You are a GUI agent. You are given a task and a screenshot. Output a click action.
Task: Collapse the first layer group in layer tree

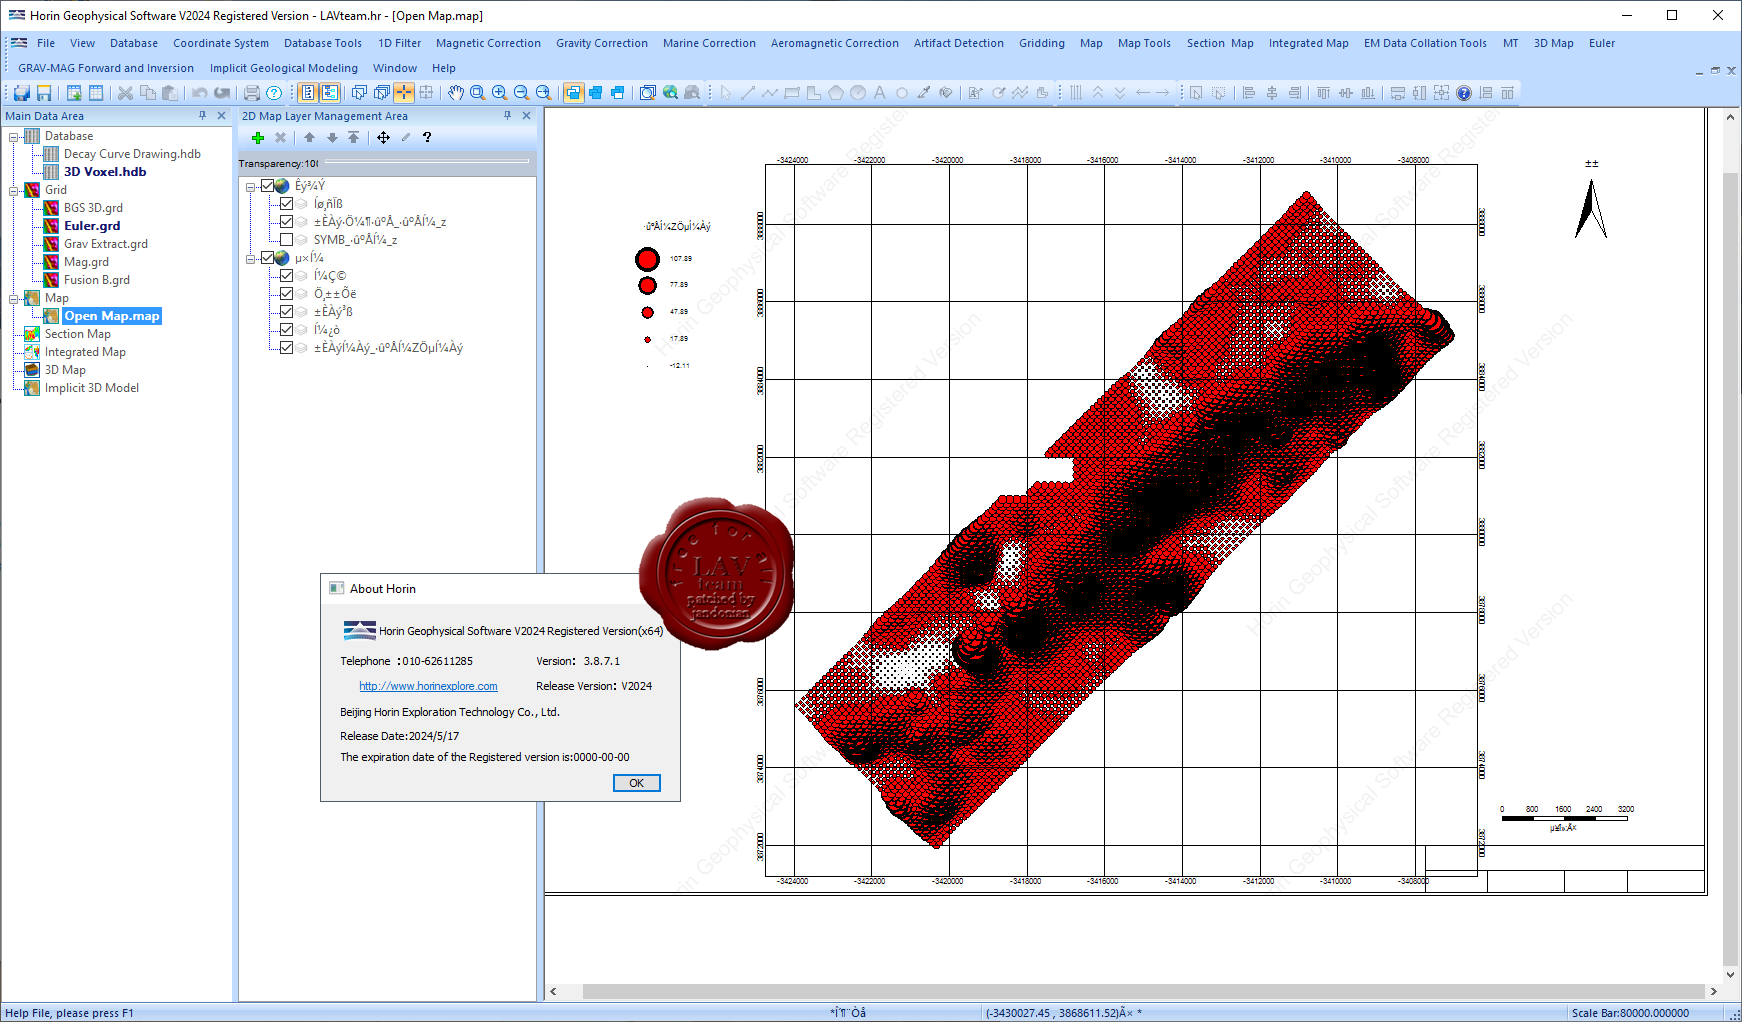point(251,186)
